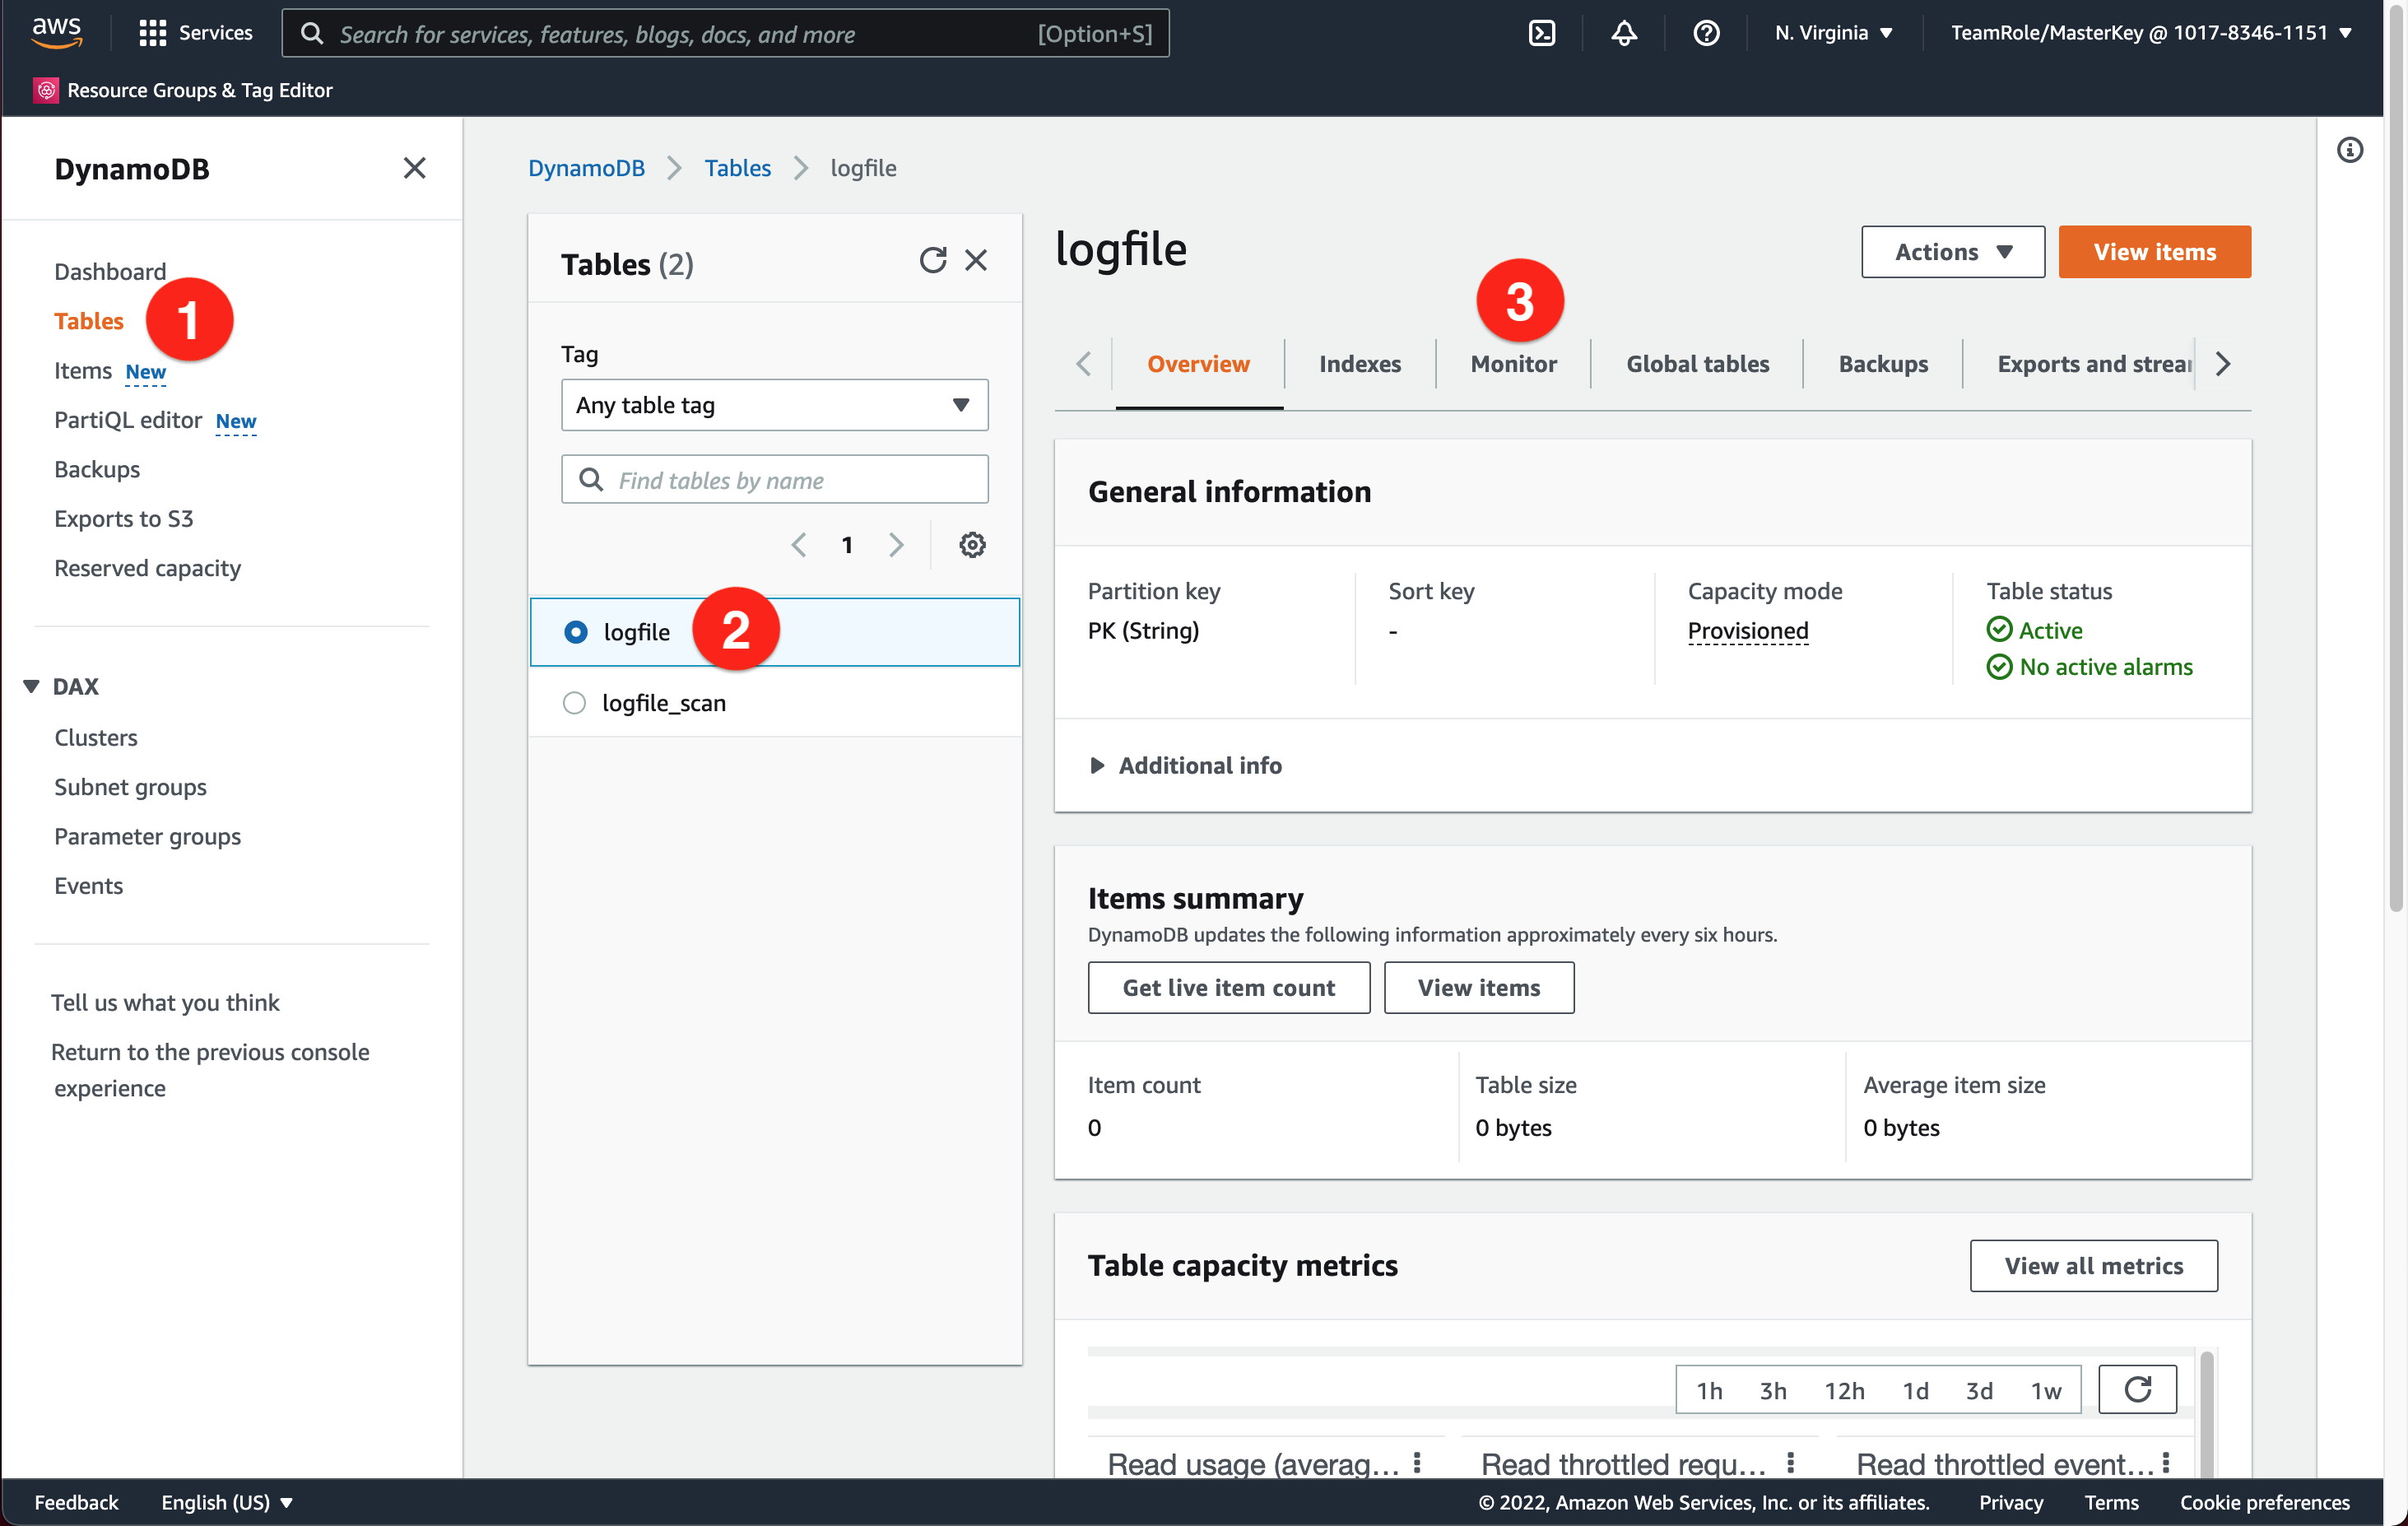2408x1526 pixels.
Task: Switch to the Exports and streams tab
Action: point(2094,364)
